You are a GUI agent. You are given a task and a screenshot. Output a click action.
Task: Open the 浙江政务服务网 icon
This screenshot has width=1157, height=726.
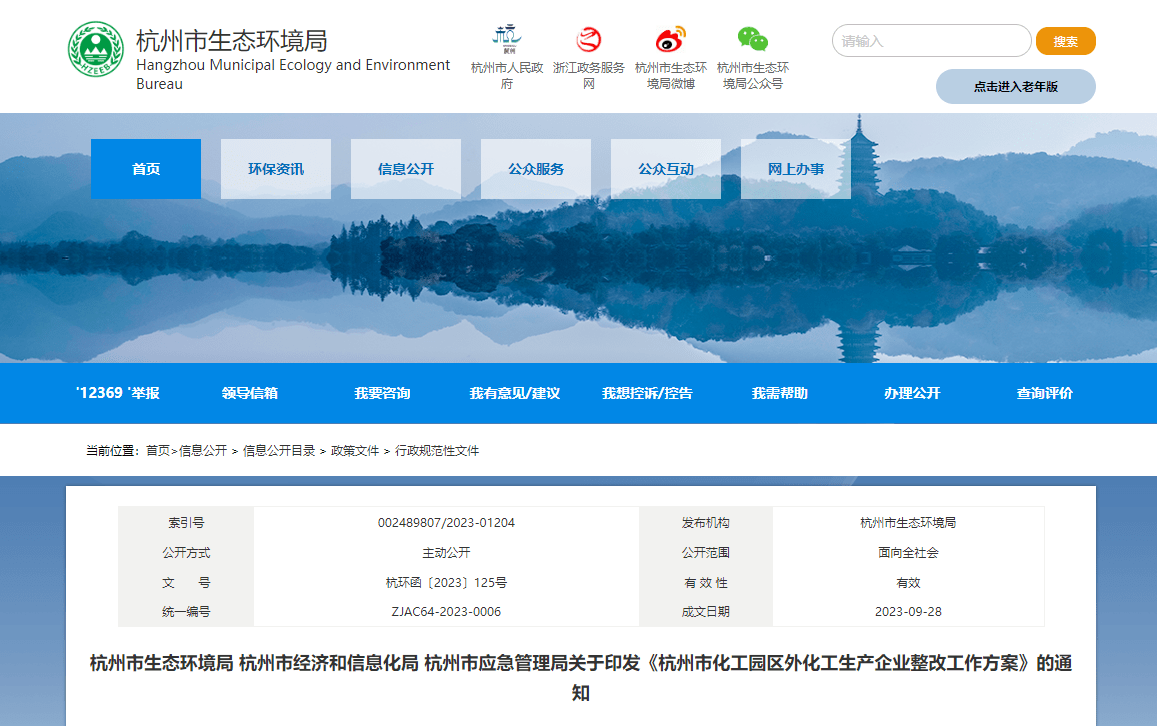click(x=589, y=39)
